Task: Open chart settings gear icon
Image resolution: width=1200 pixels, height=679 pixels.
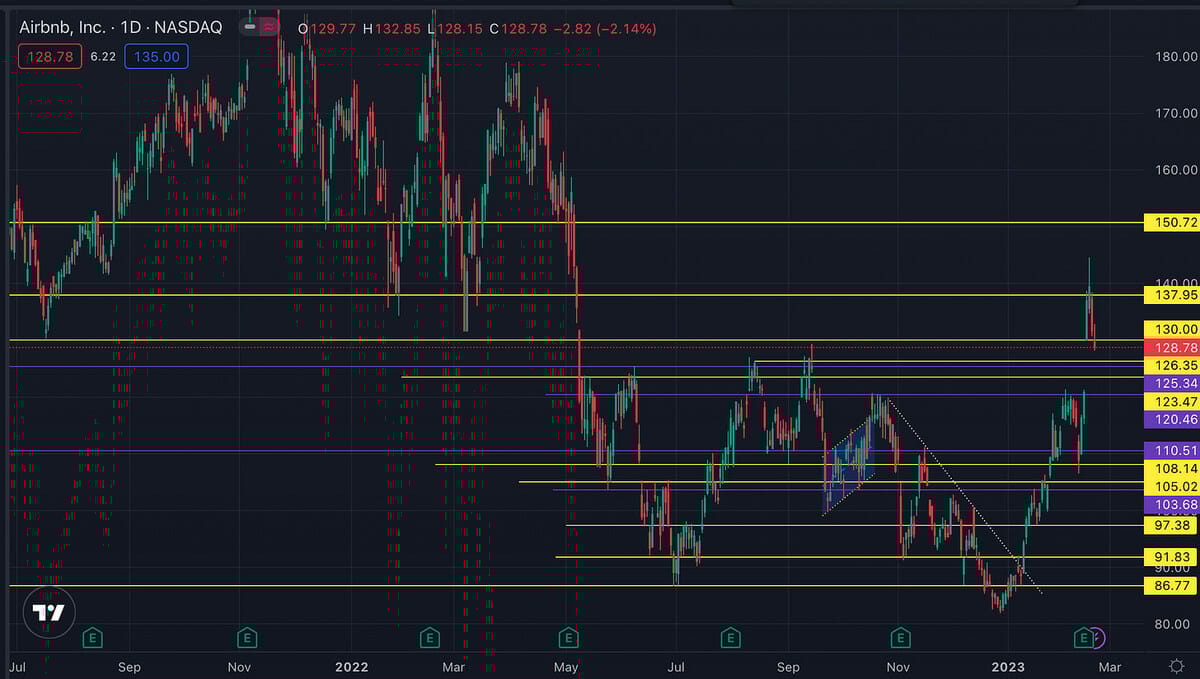Action: [1177, 666]
